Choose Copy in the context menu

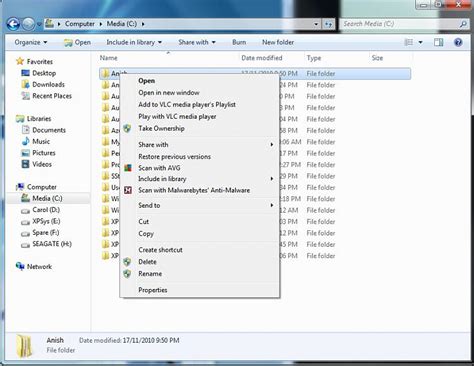(x=199, y=234)
